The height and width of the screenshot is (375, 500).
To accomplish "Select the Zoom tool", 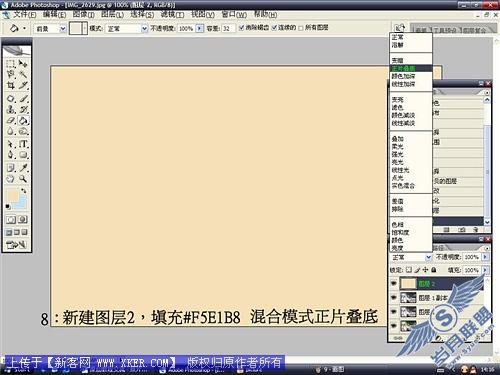I will tap(23, 179).
